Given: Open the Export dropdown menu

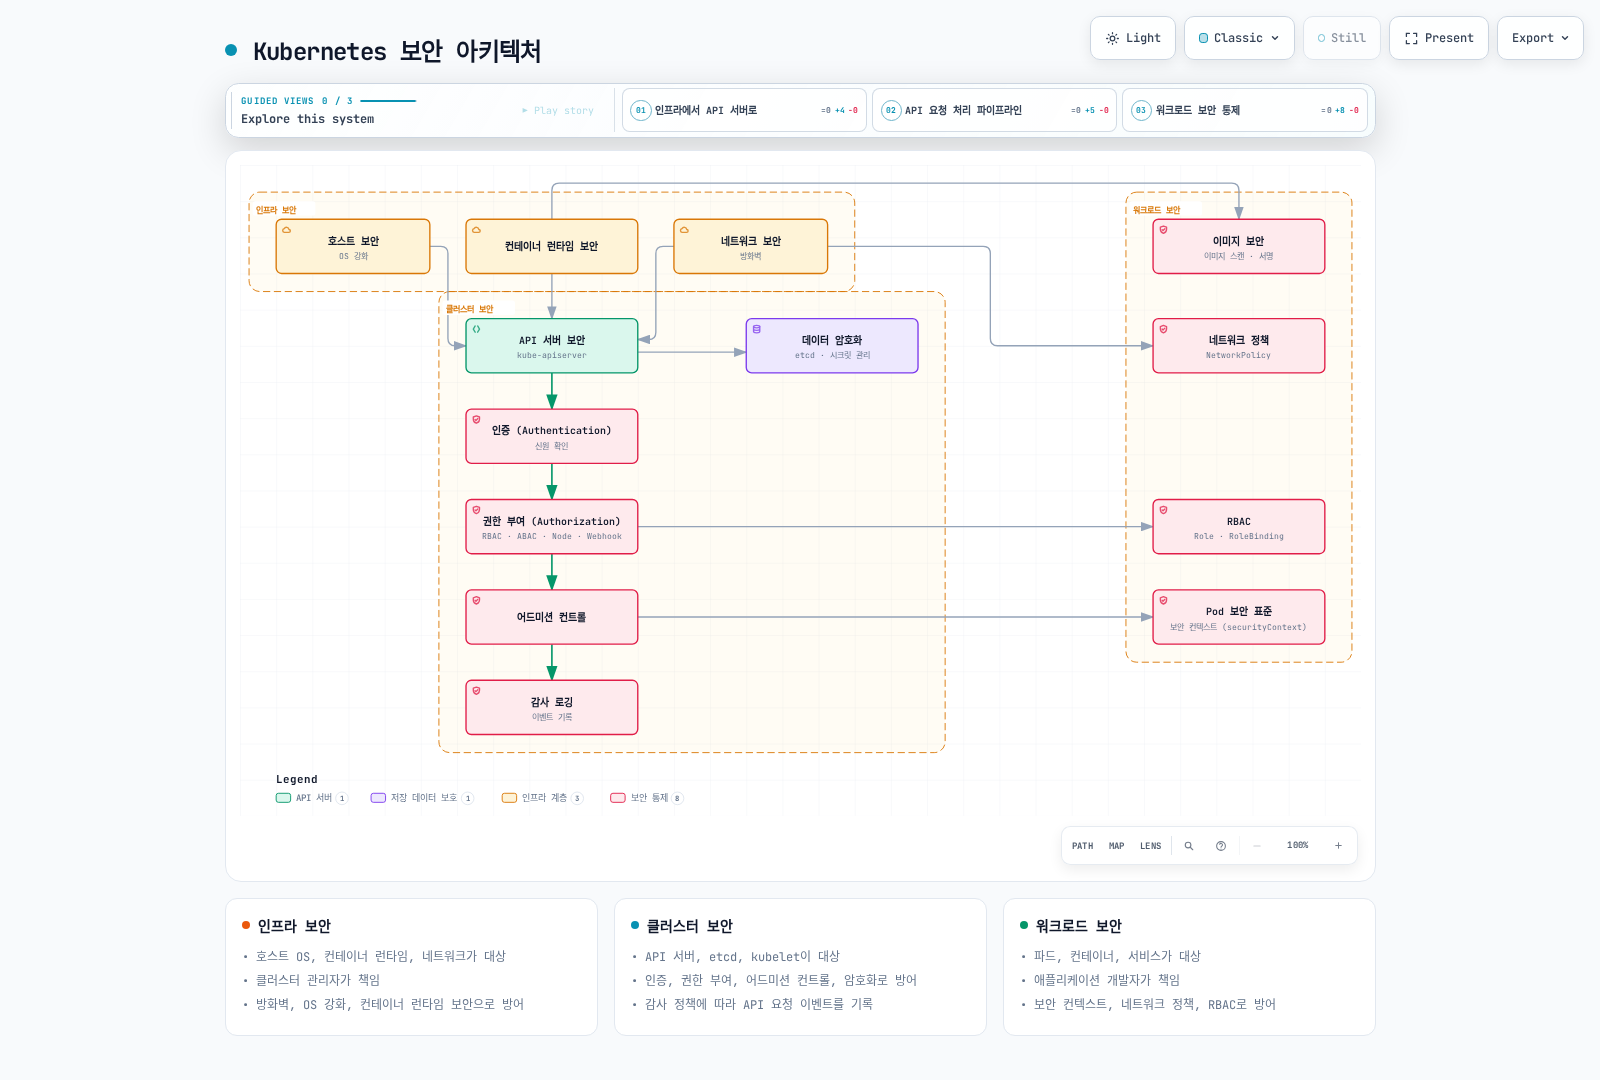Looking at the screenshot, I should click(x=1540, y=38).
